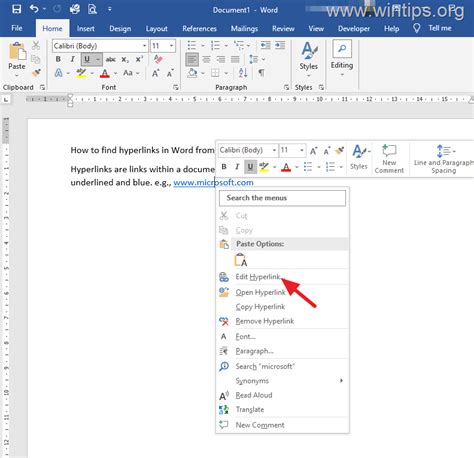Image resolution: width=474 pixels, height=458 pixels.
Task: Toggle Underline in the floating mini toolbar
Action: (250, 167)
